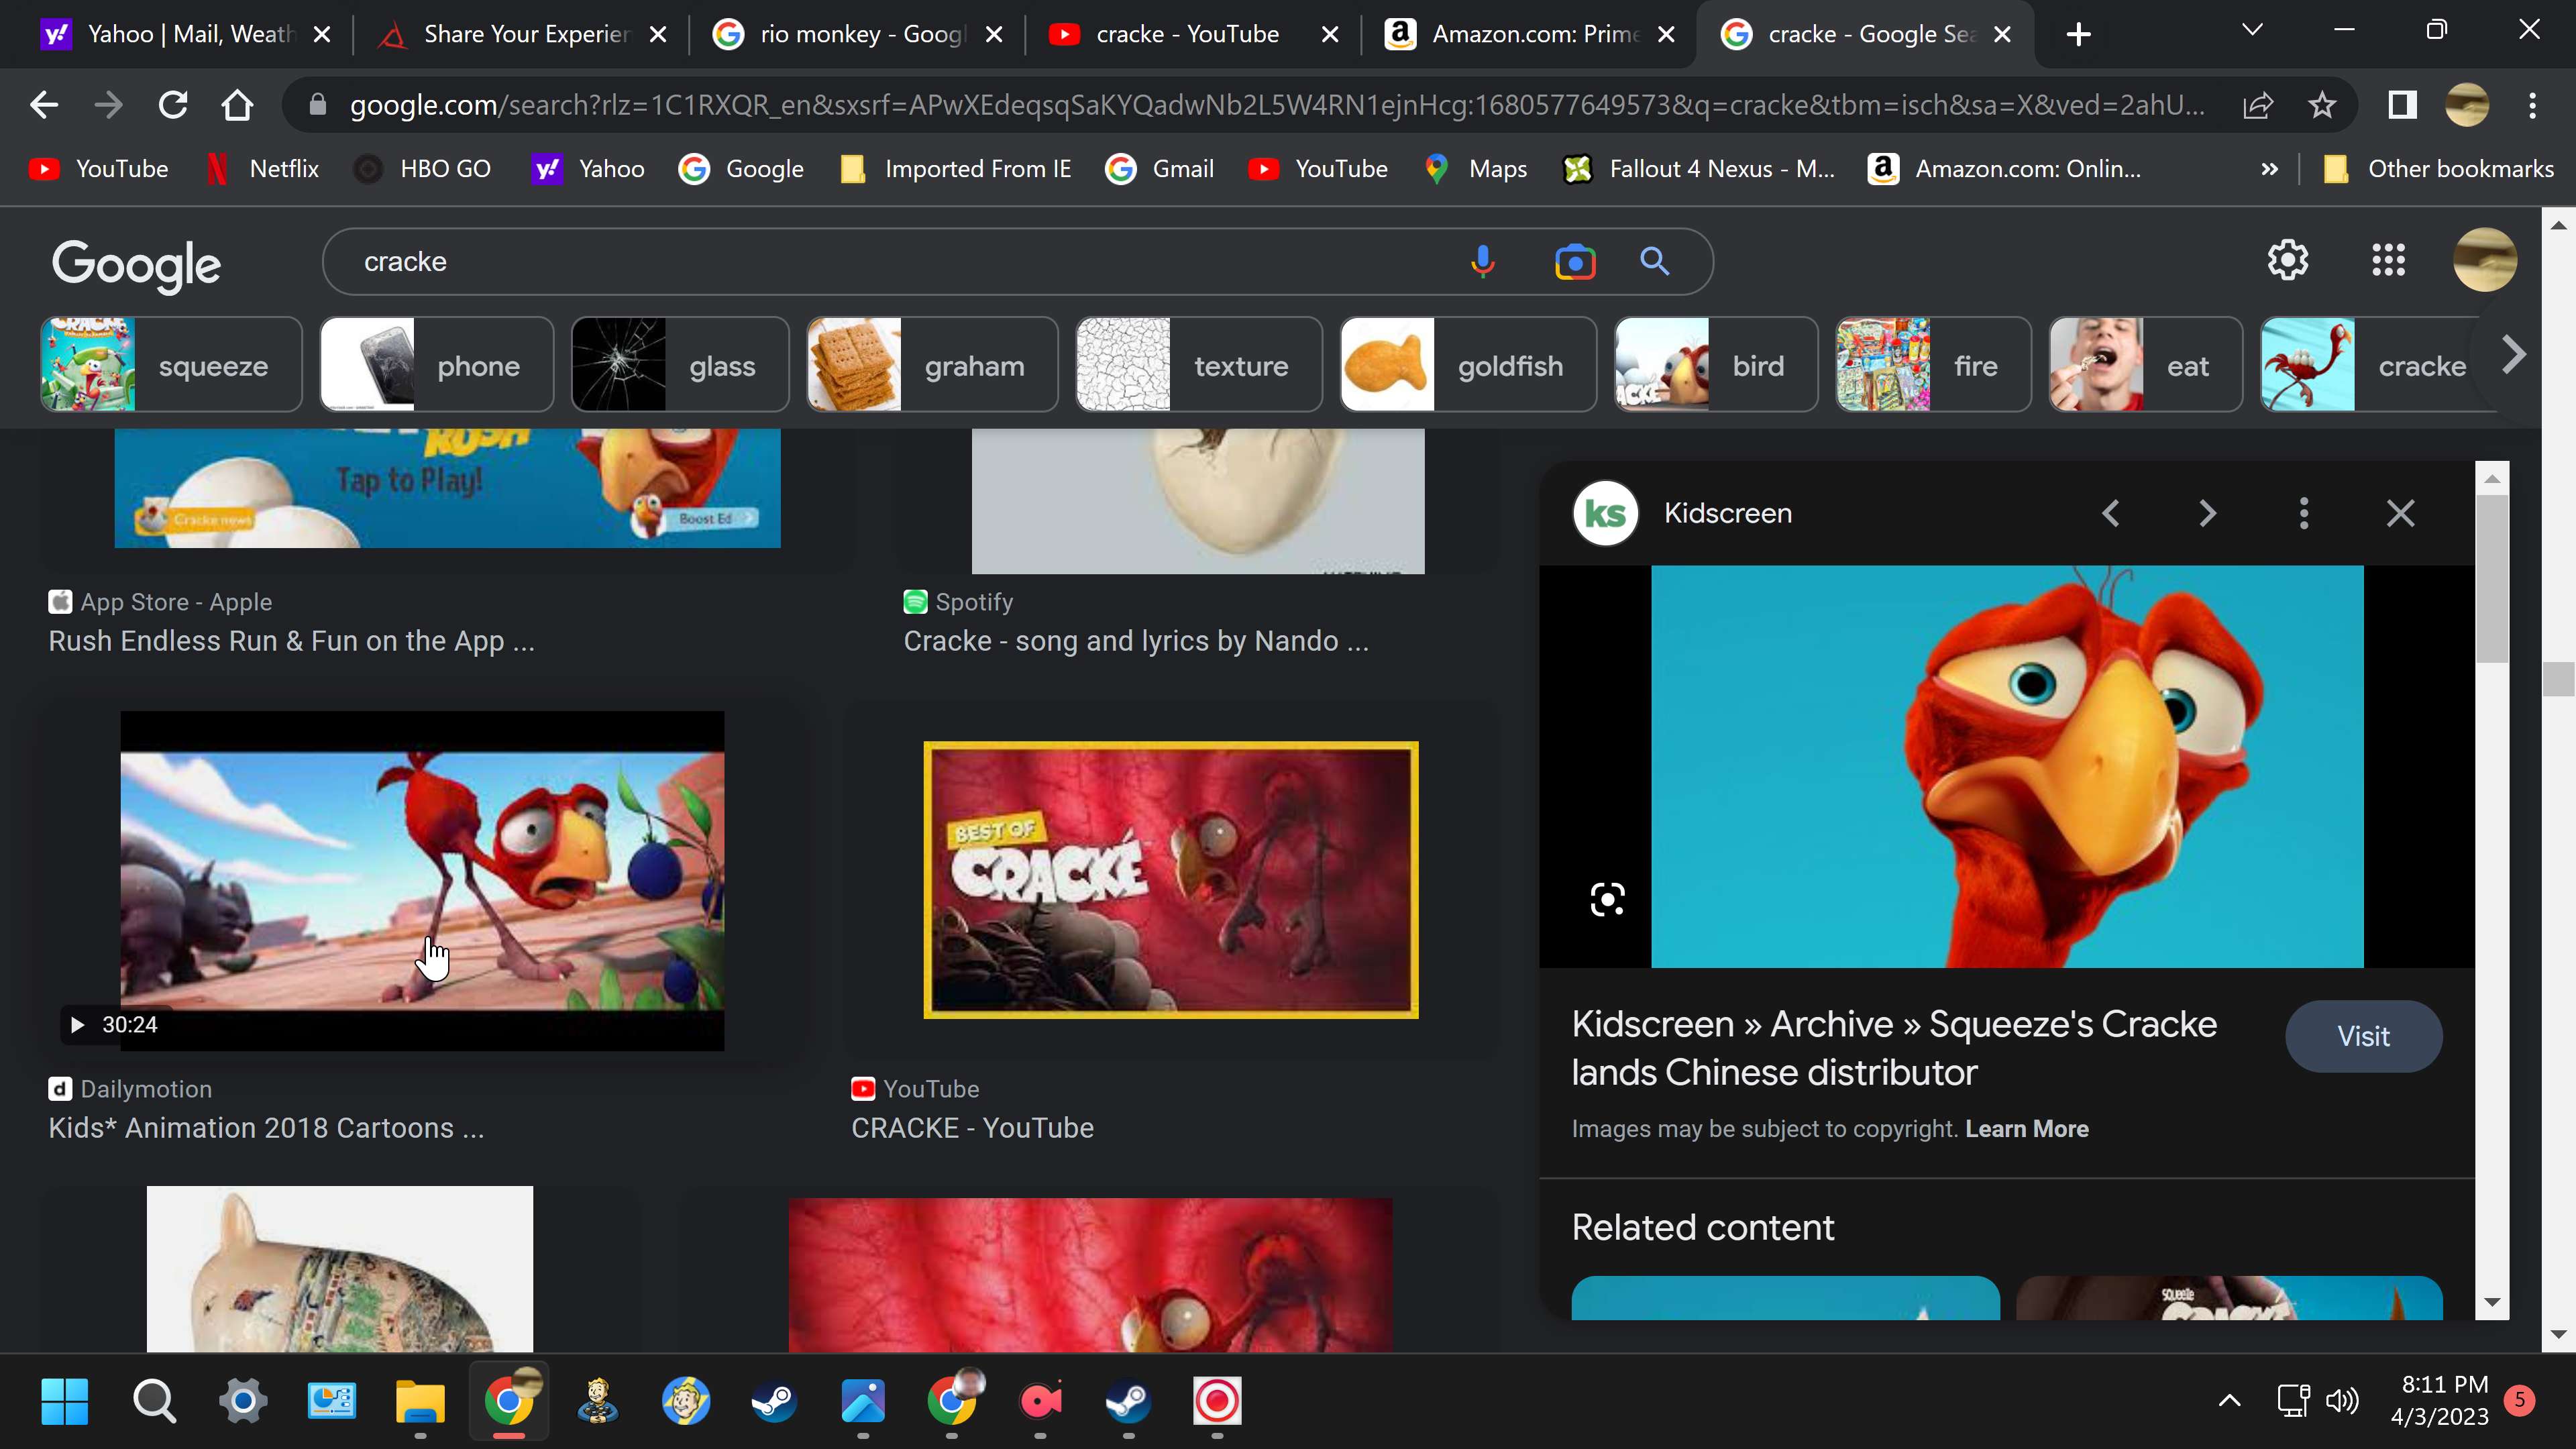Viewport: 2576px width, 1449px height.
Task: Click the browser home button
Action: click(237, 105)
